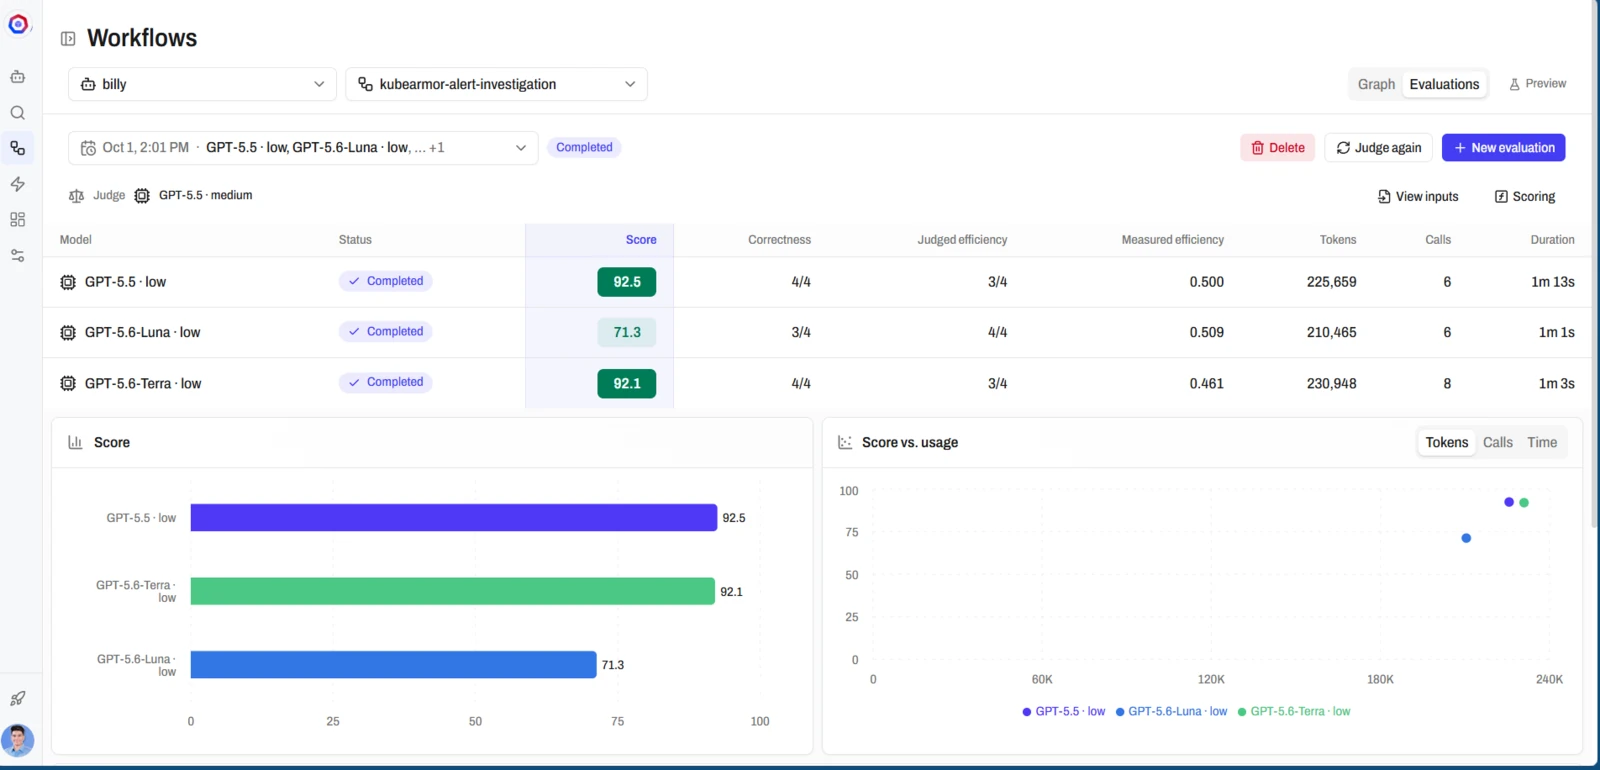Click Judge again button
The image size is (1600, 770).
point(1378,148)
